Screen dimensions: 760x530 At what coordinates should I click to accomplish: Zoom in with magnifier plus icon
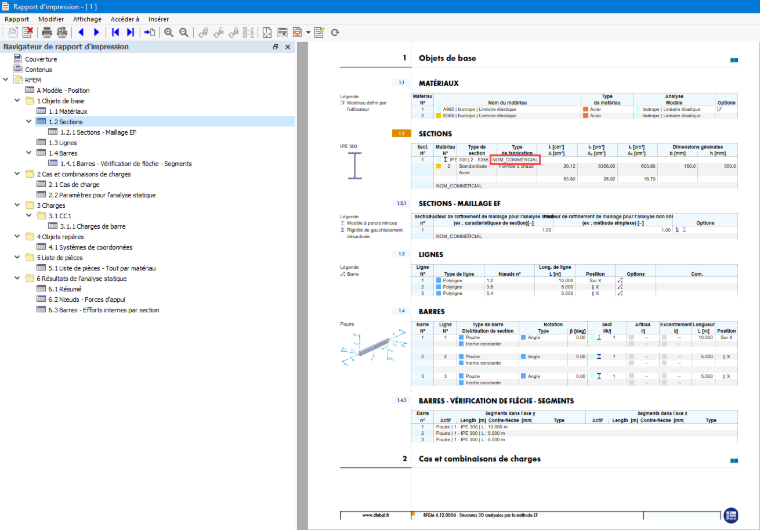169,32
